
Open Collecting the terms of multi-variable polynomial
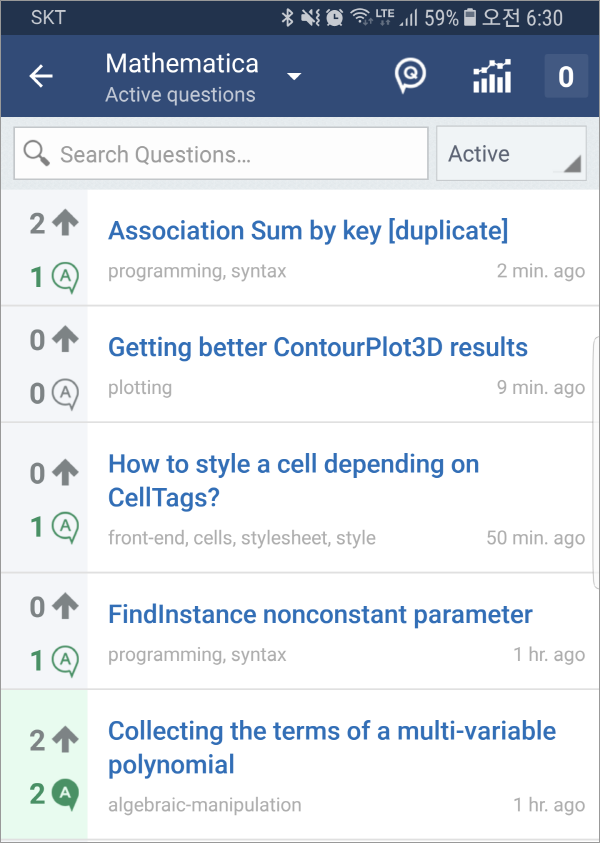point(332,747)
